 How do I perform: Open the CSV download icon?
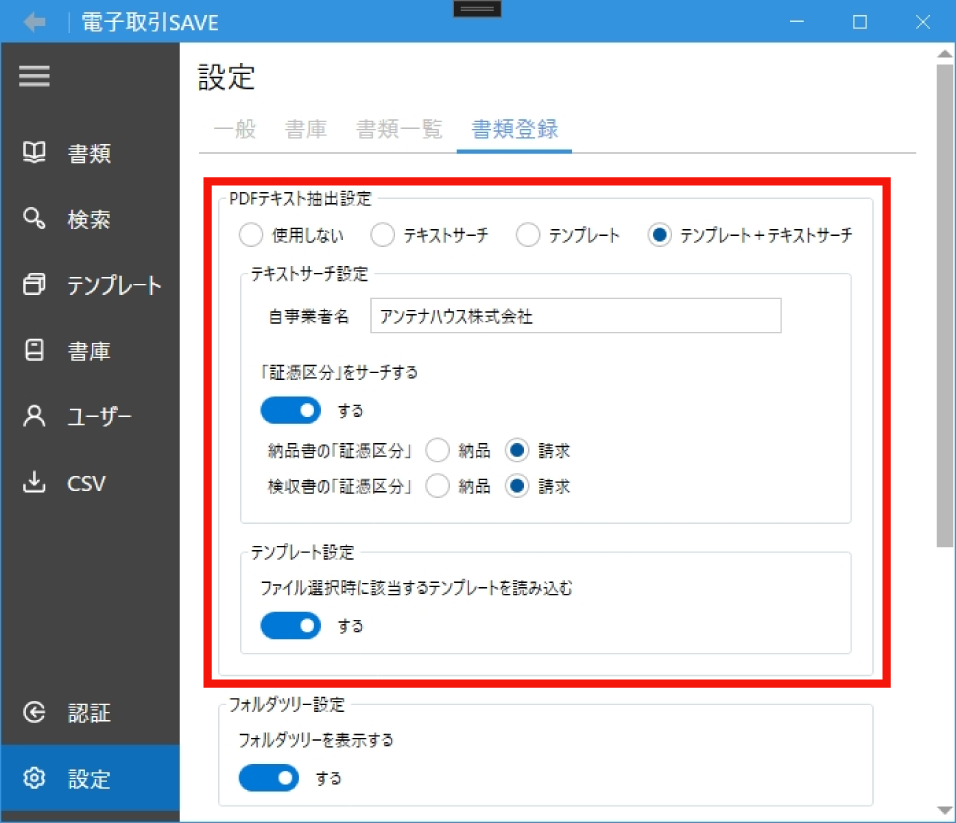point(35,483)
